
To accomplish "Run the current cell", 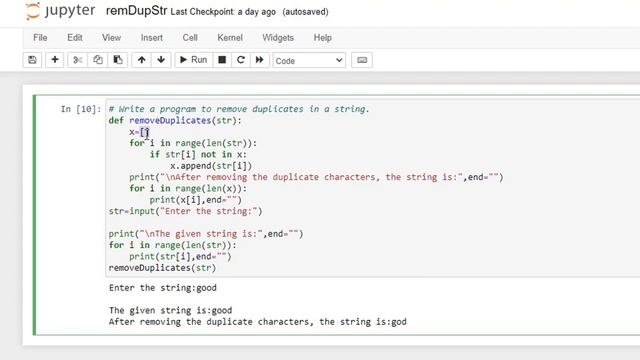I will tap(193, 60).
